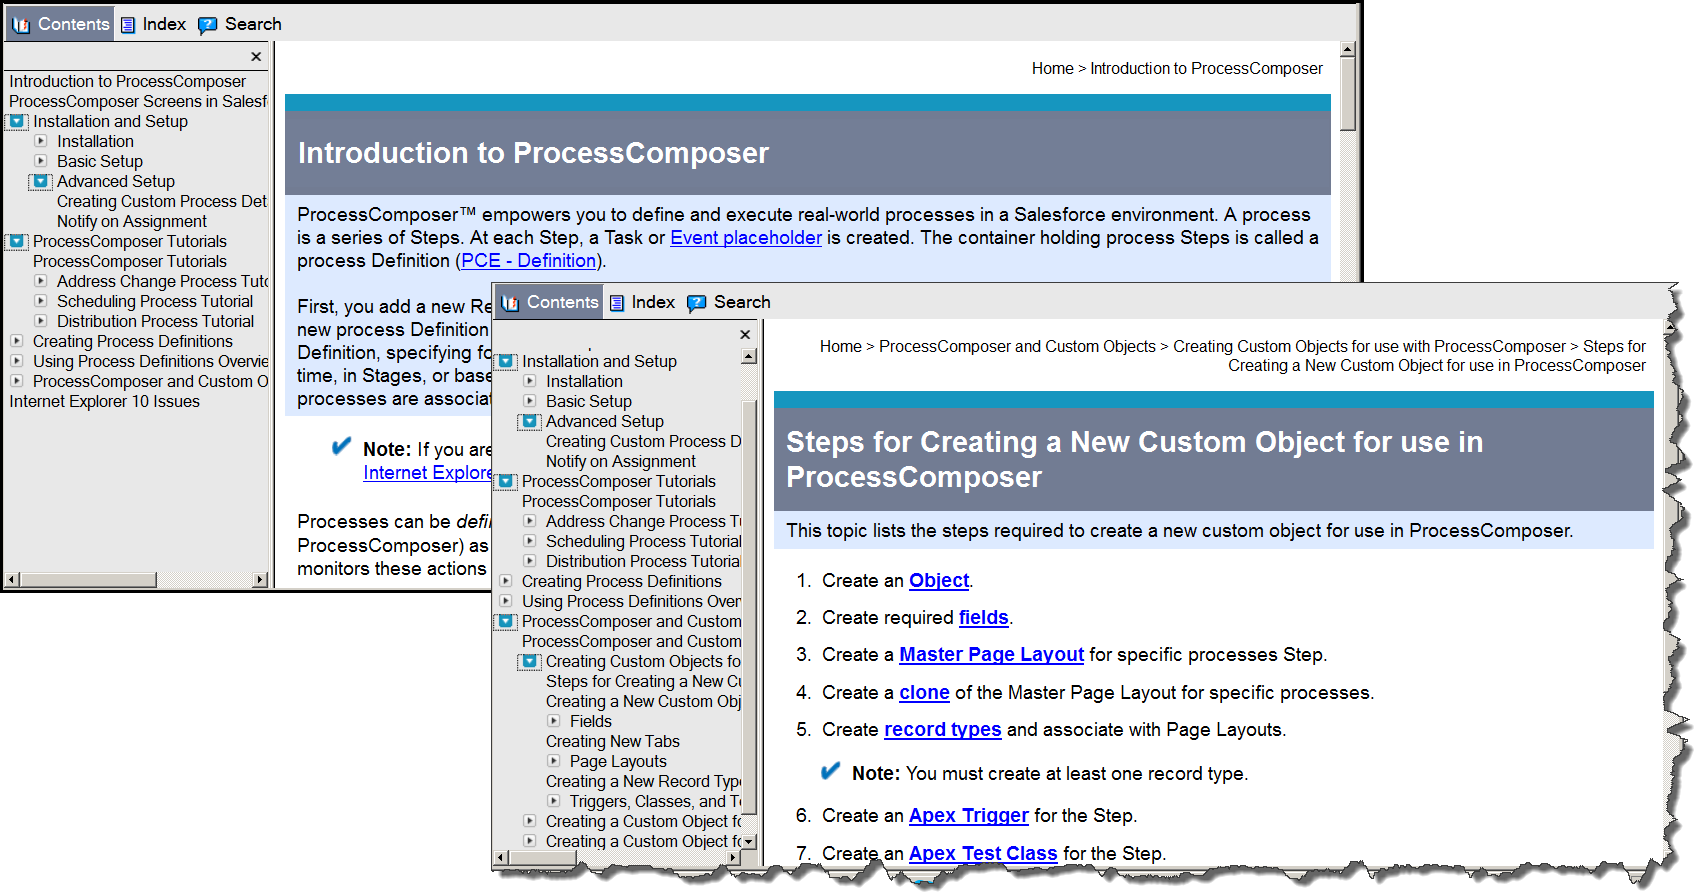Viewport: 1704px width, 893px height.
Task: Select Creating New Tabs in the front tree
Action: 613,741
